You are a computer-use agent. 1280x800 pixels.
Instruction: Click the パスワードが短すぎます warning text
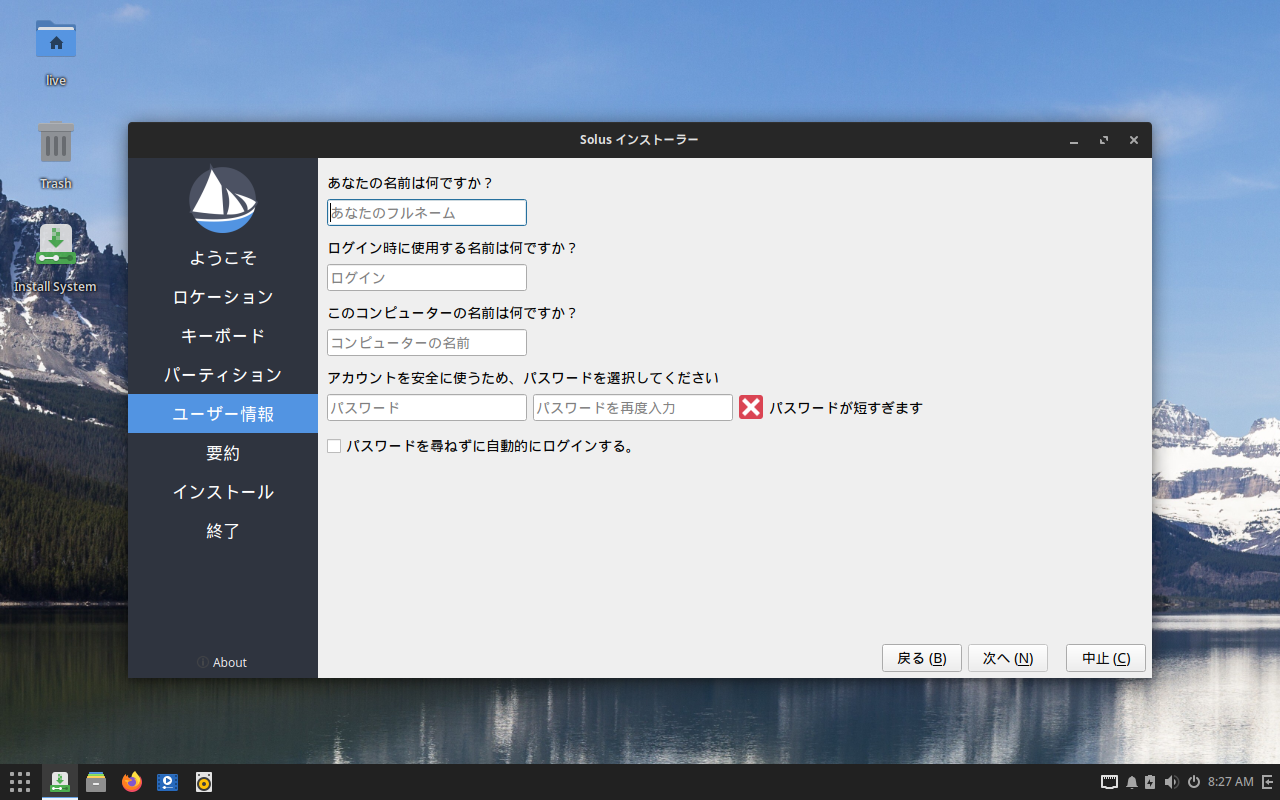pyautogui.click(x=846, y=408)
